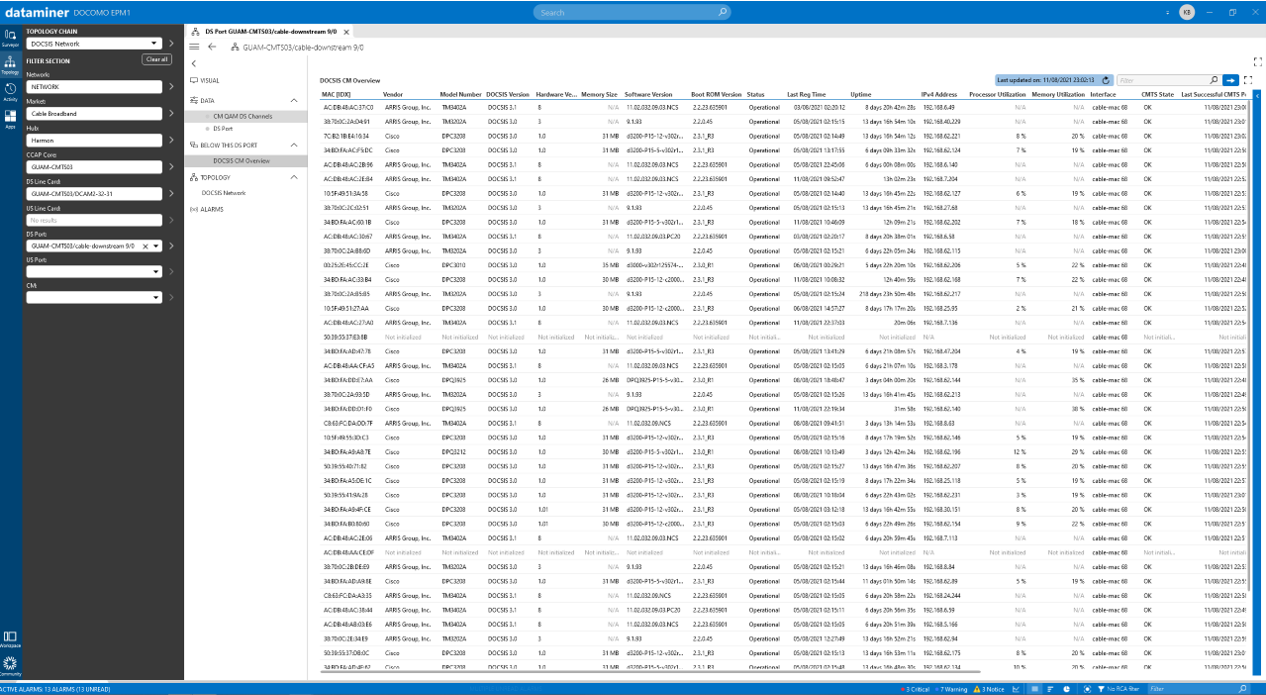Switch to DS Port GUAM-CMTS03 tab

[272, 31]
